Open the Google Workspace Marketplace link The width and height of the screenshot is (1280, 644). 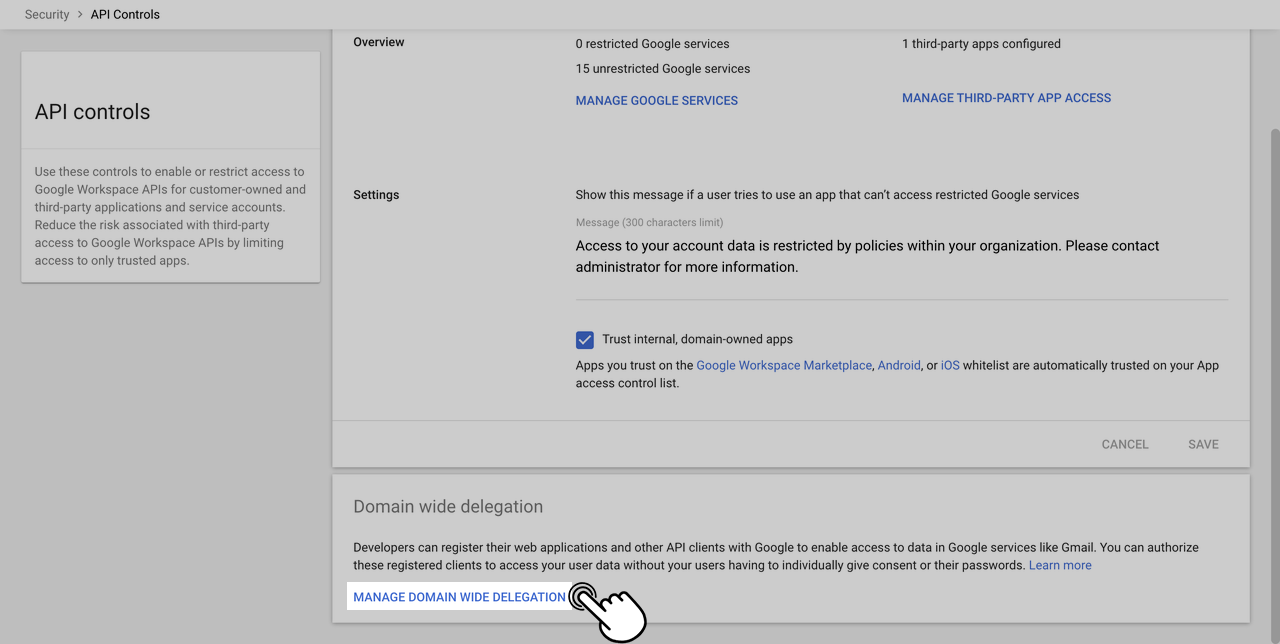(x=783, y=366)
